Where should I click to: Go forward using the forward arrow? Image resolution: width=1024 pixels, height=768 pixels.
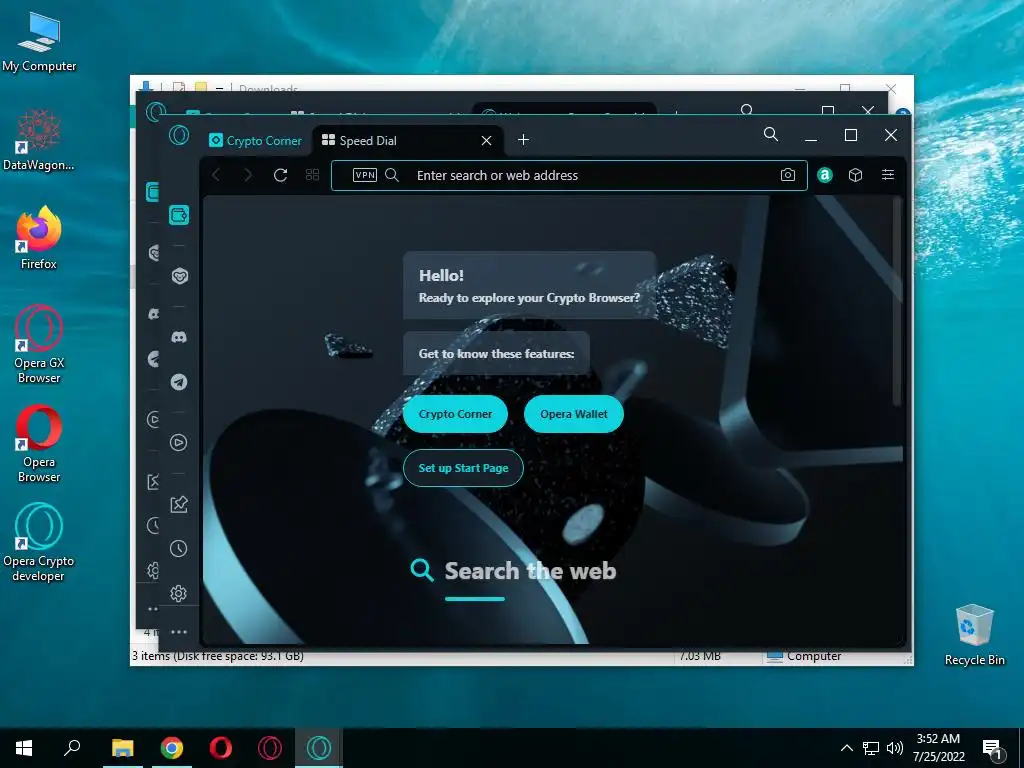248,175
